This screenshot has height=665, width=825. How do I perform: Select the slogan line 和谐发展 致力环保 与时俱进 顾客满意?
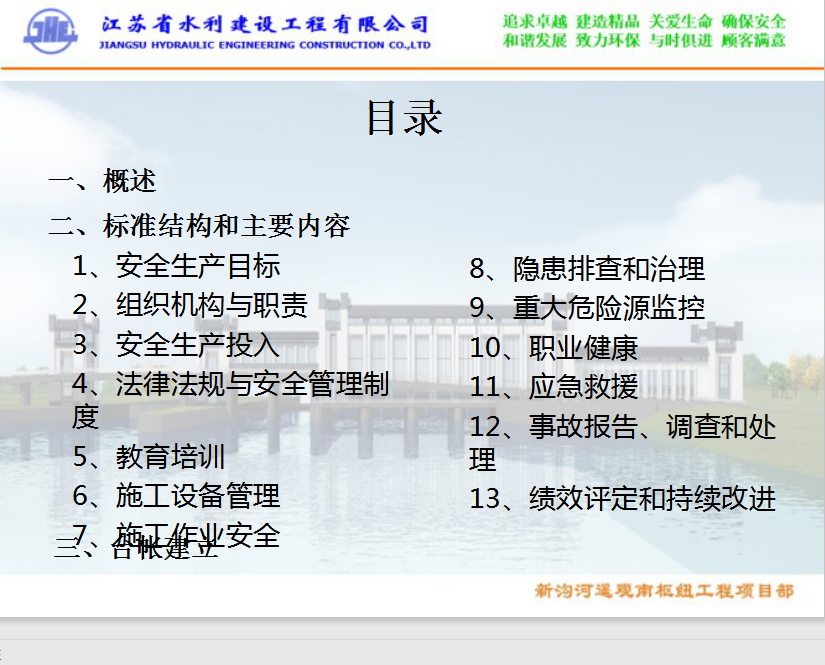644,41
